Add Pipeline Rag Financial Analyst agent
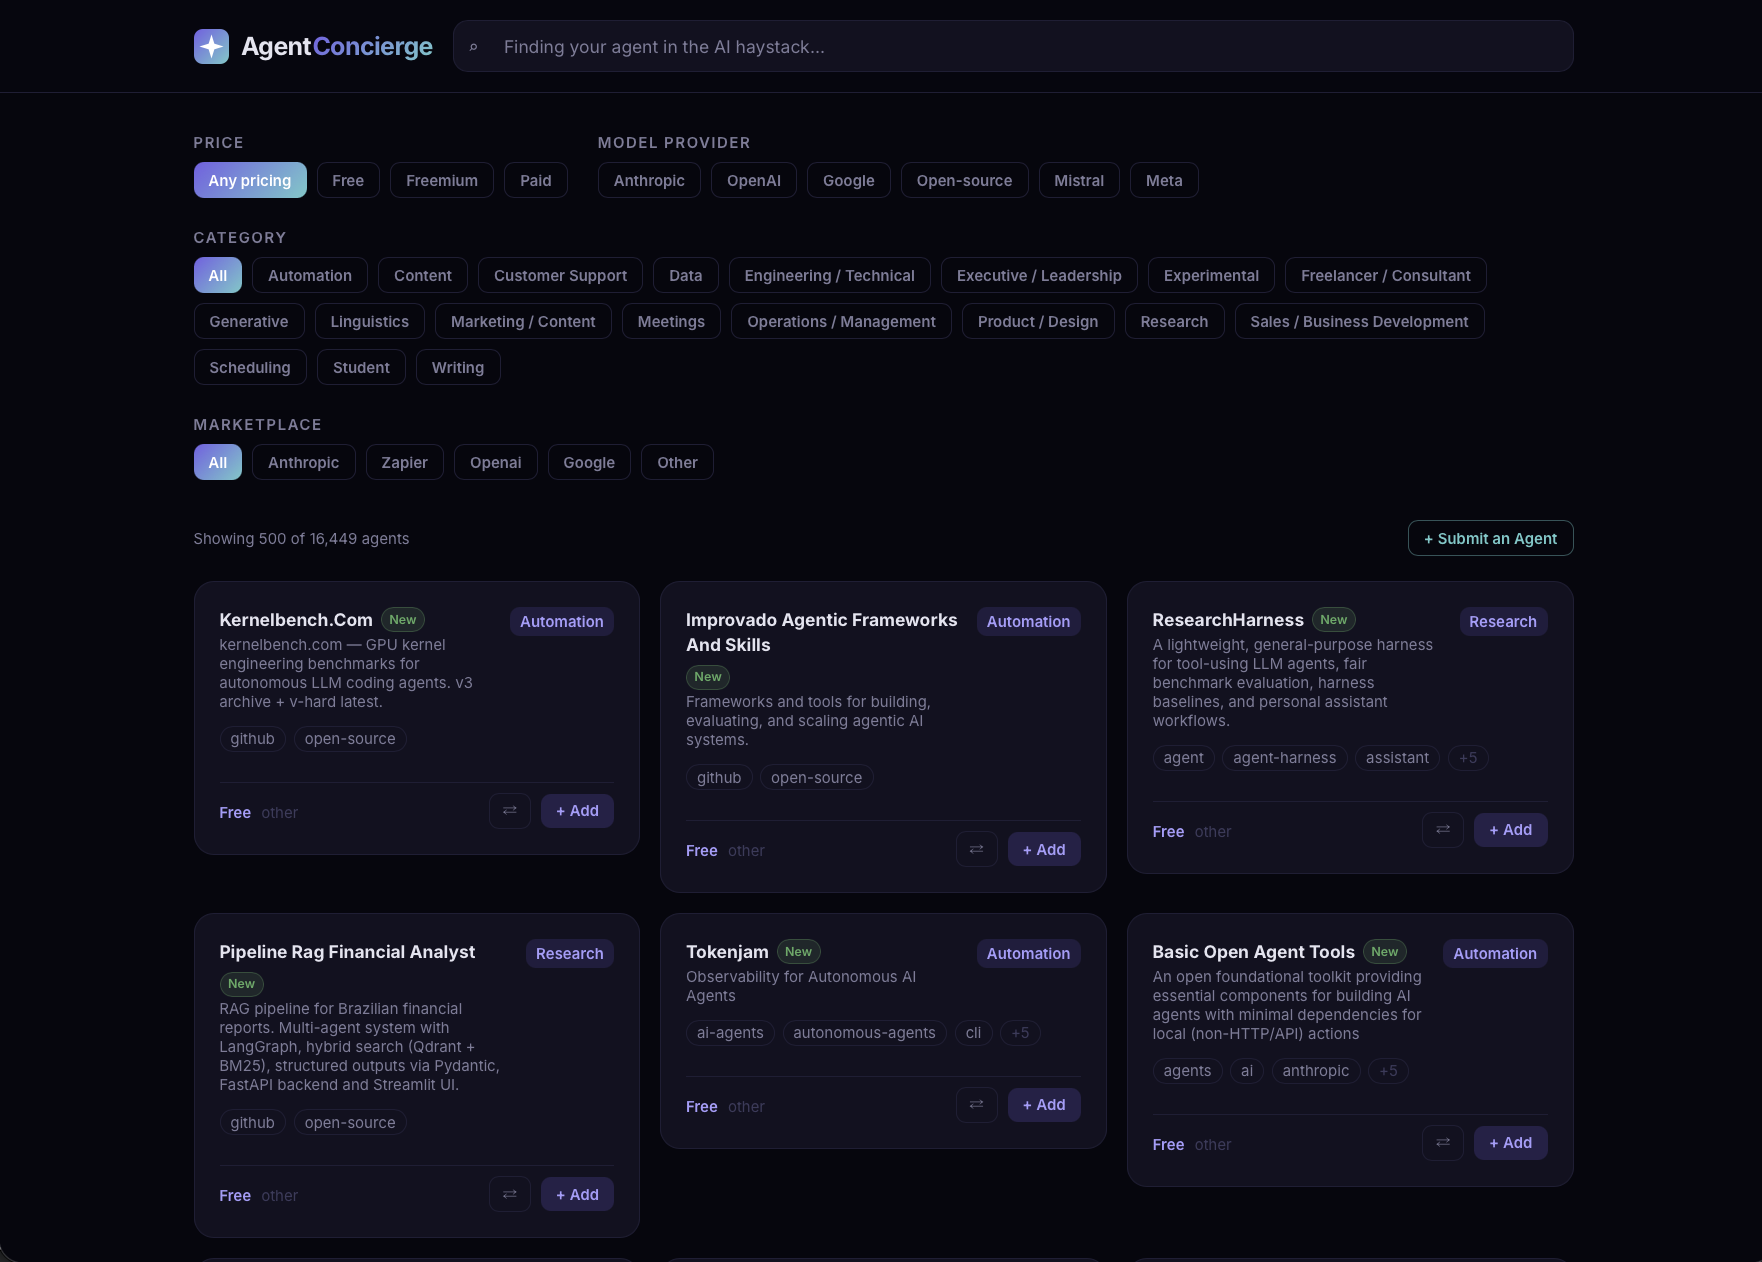1762x1262 pixels. point(577,1194)
